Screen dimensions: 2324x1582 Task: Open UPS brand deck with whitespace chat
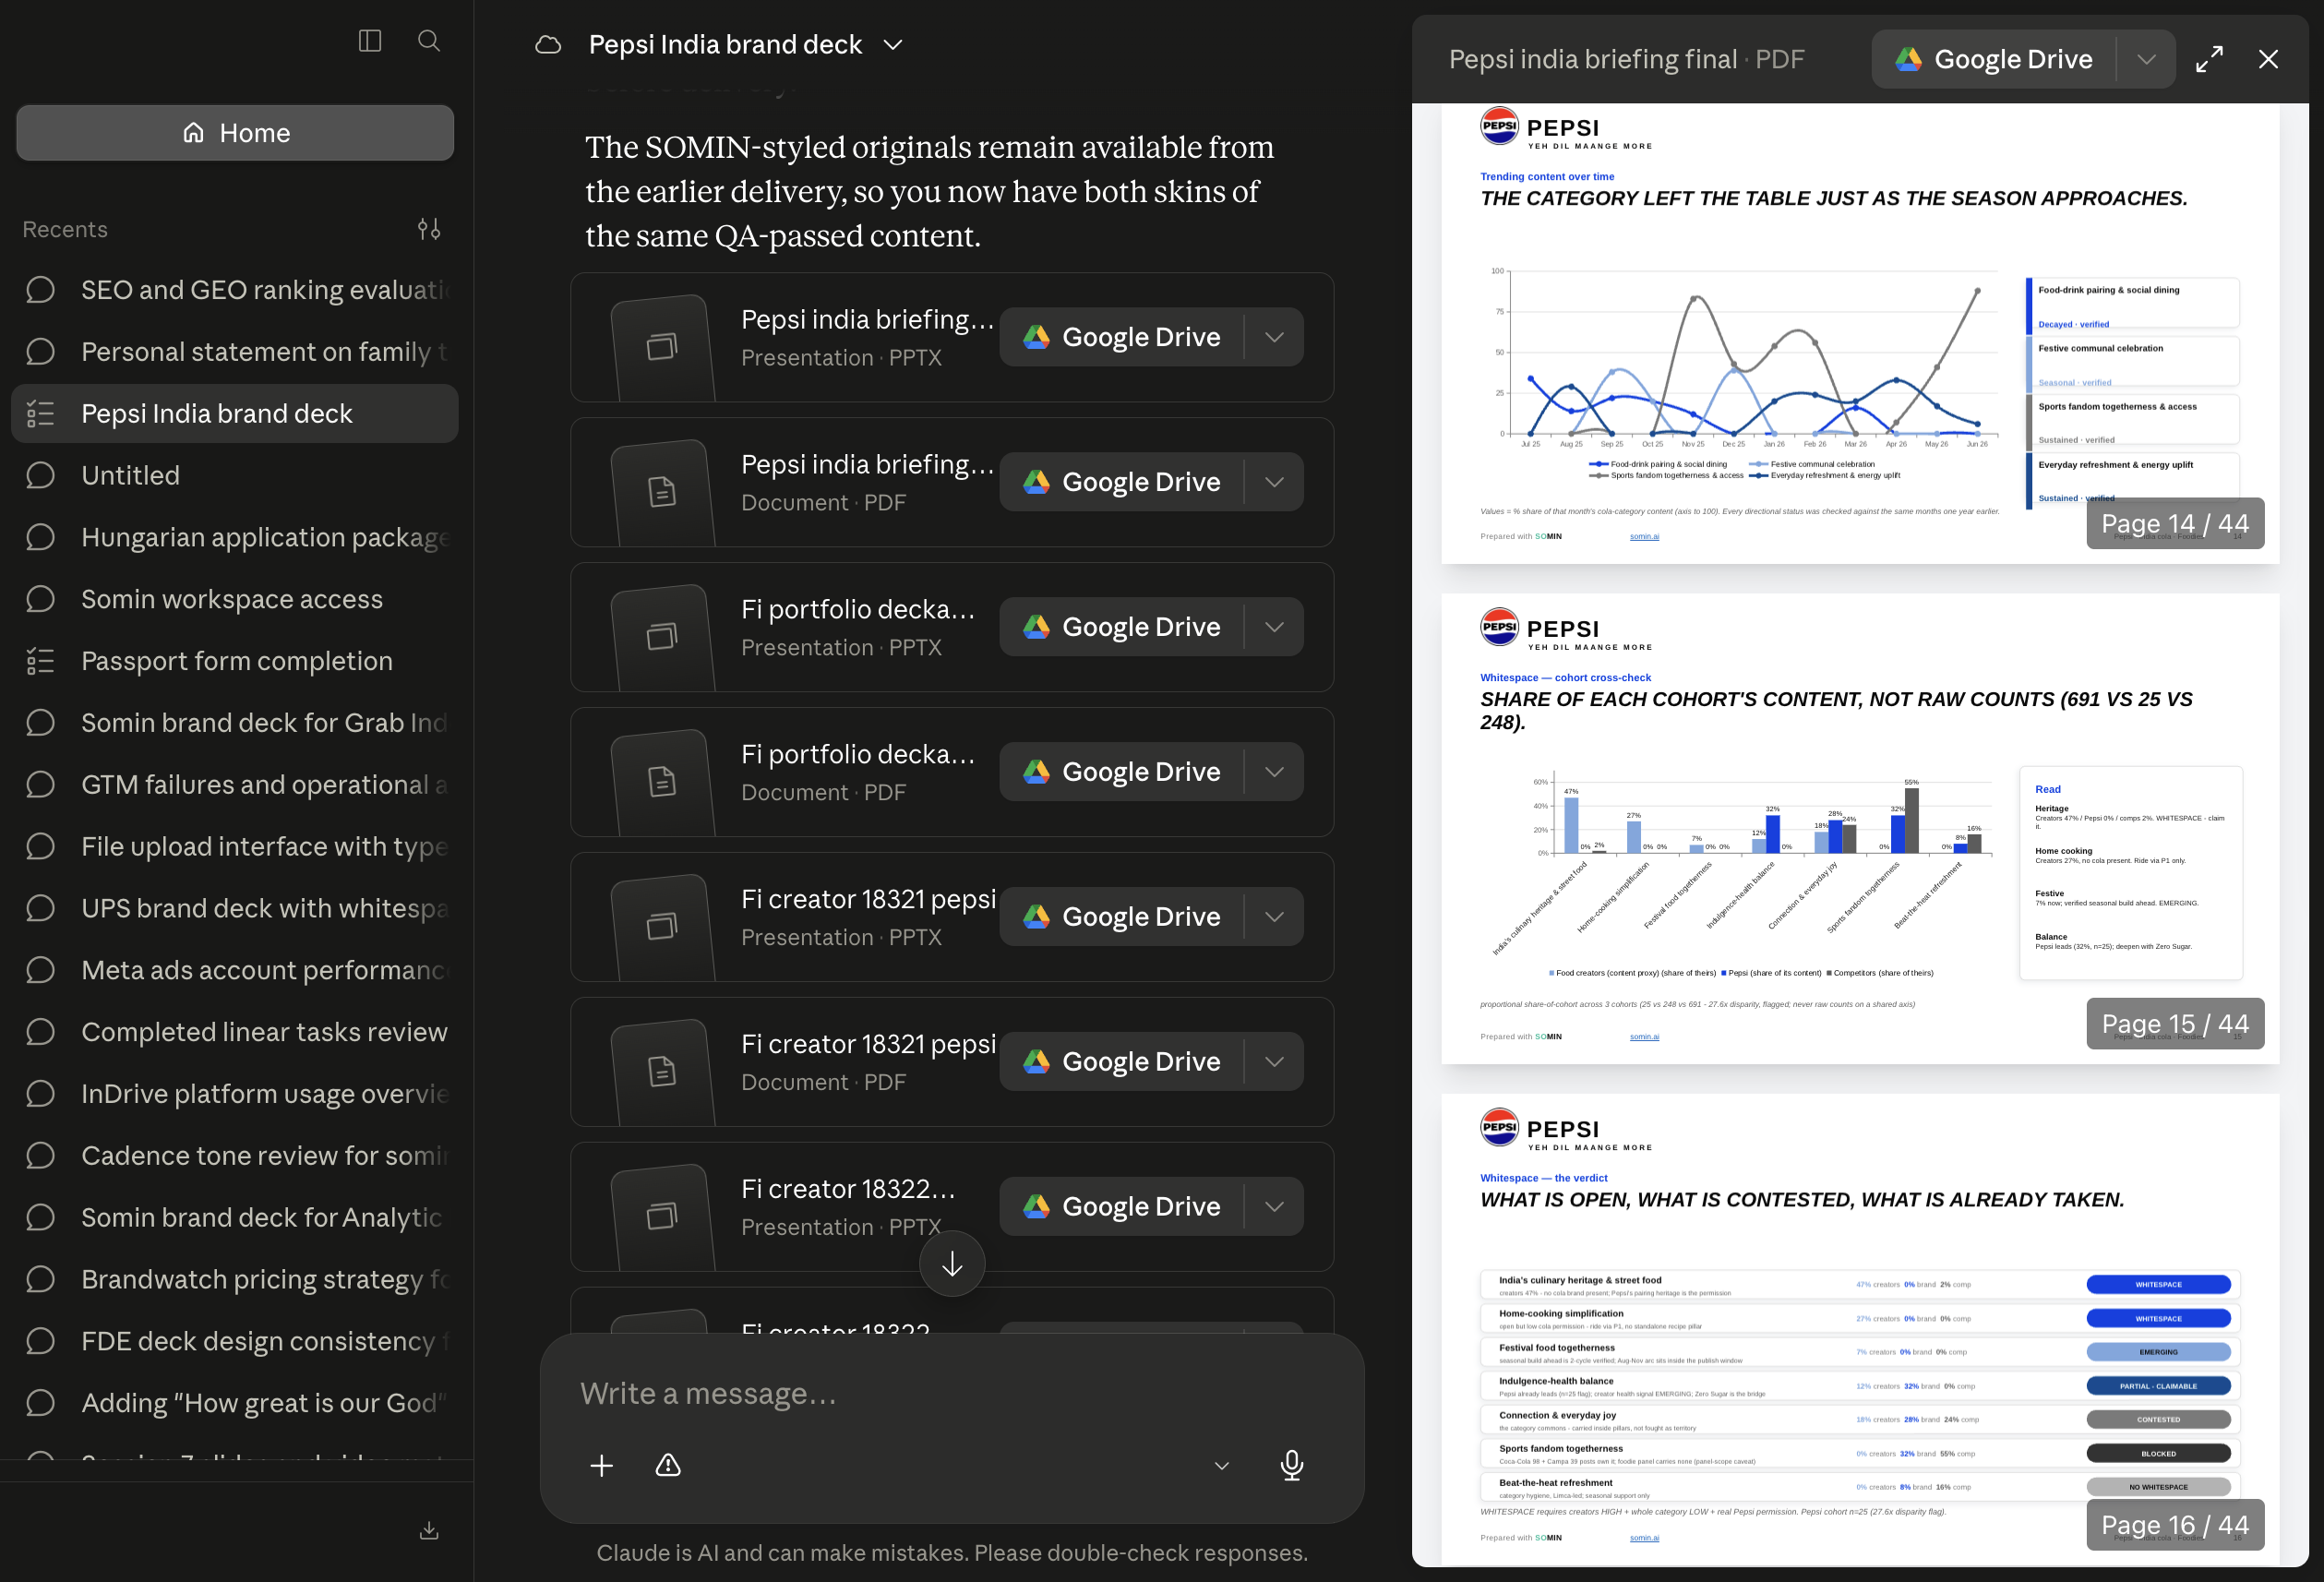tap(235, 908)
